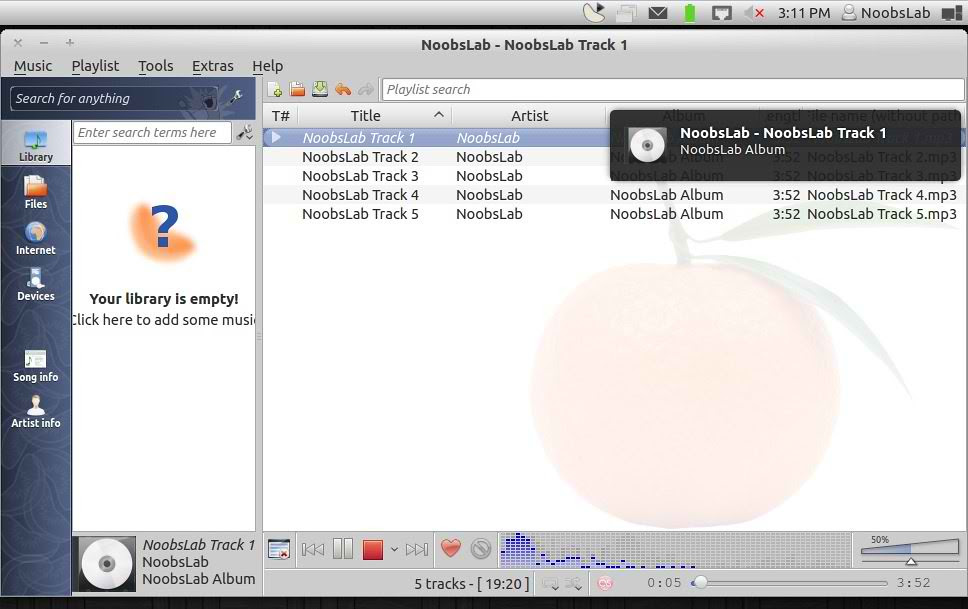The image size is (968, 609).
Task: Open the Extras menu
Action: click(x=212, y=65)
